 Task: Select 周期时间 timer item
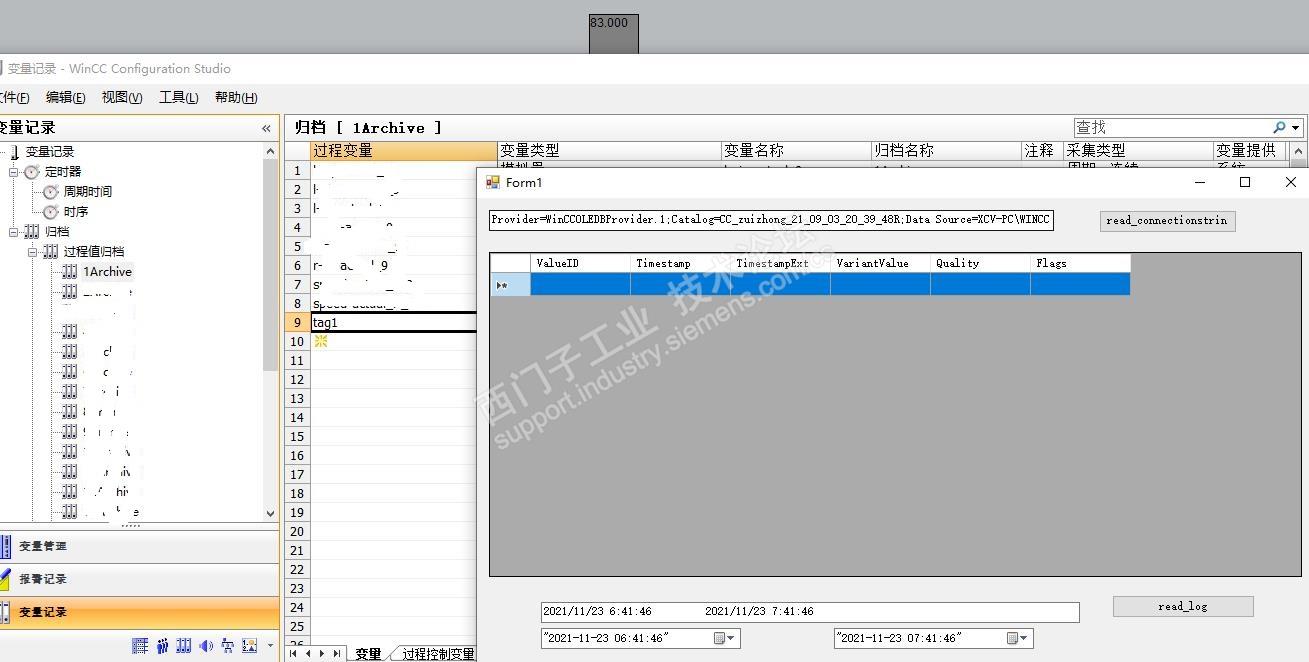pos(88,191)
